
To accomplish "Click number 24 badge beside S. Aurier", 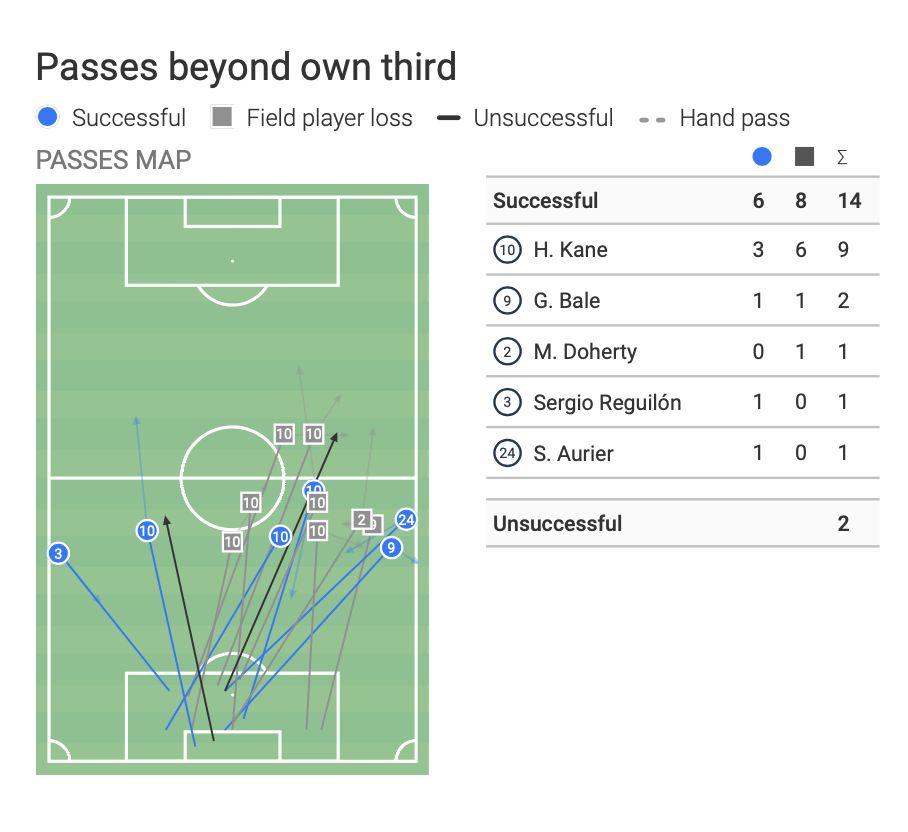I will [507, 454].
